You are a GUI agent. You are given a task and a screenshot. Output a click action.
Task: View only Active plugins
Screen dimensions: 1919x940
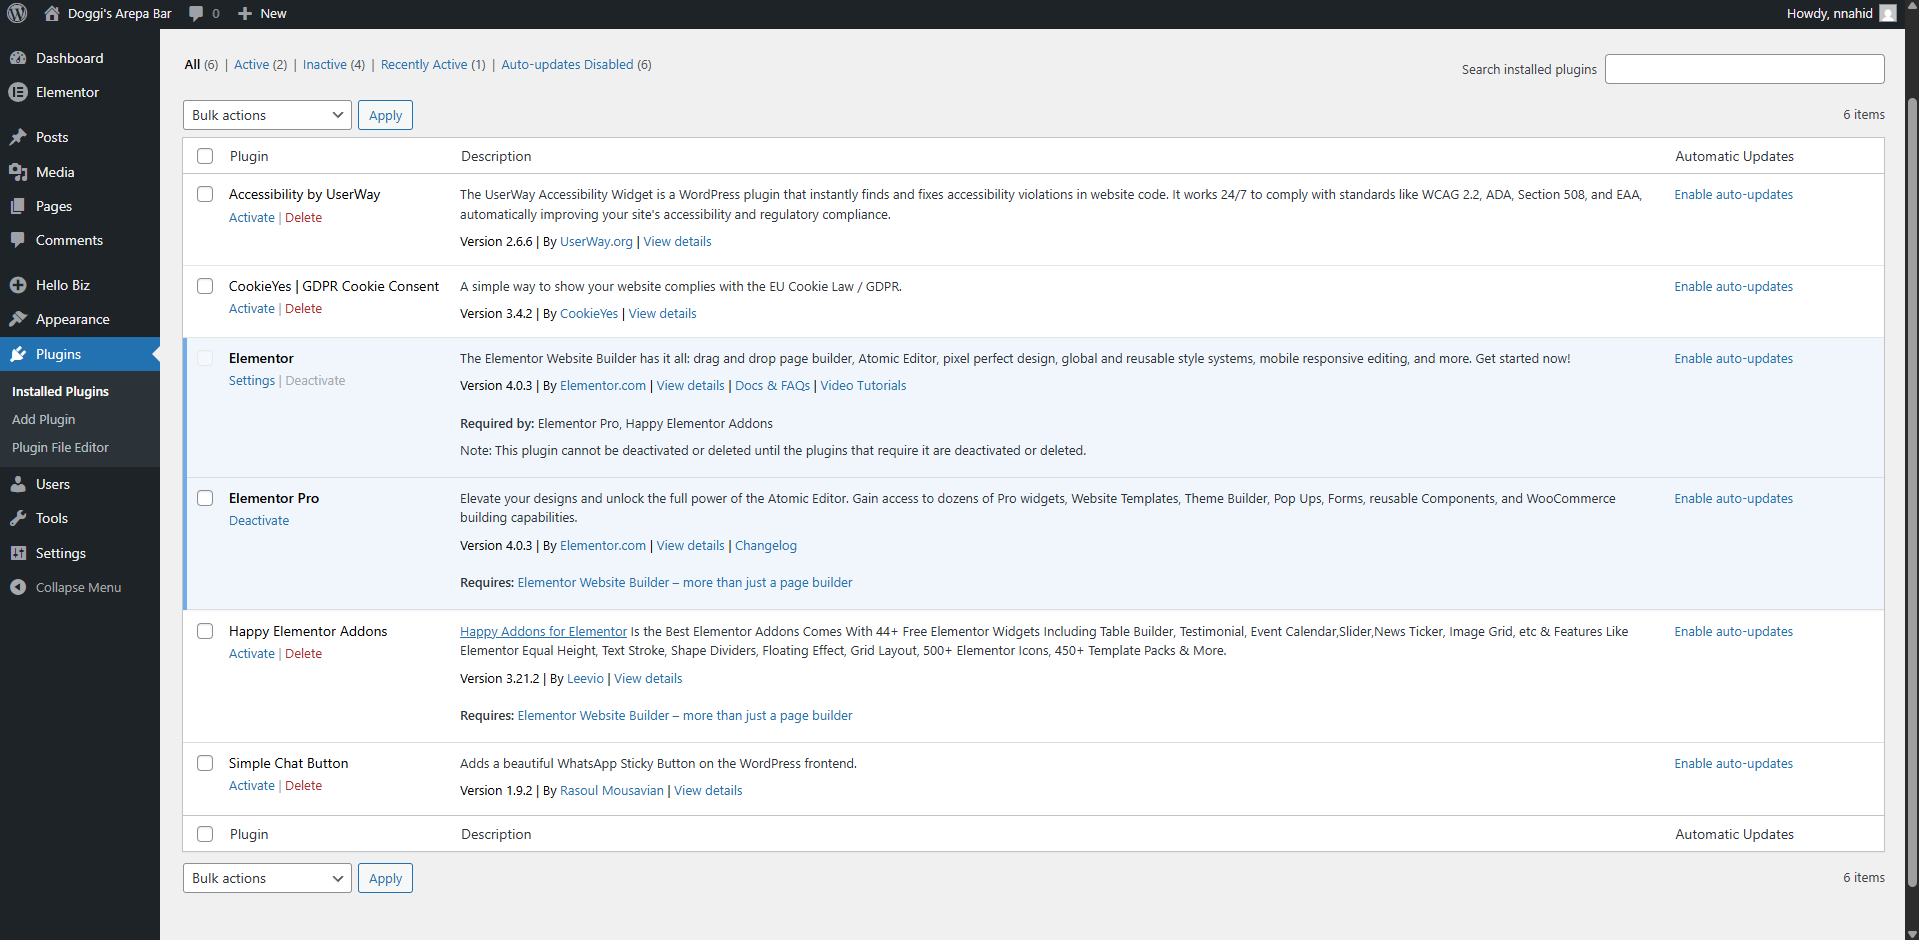pyautogui.click(x=251, y=64)
